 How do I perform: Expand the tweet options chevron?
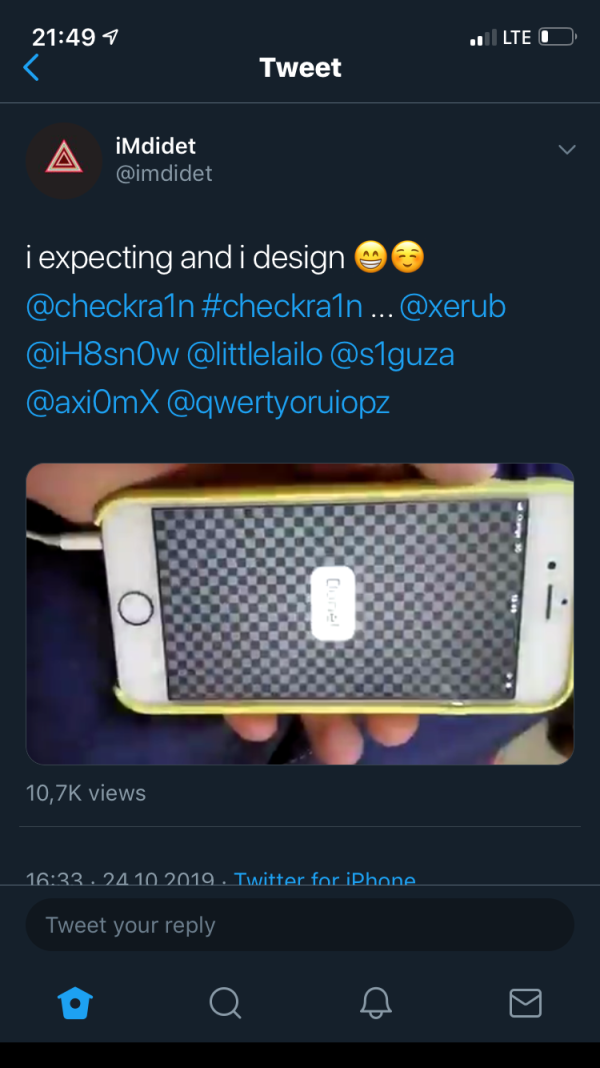tap(567, 150)
